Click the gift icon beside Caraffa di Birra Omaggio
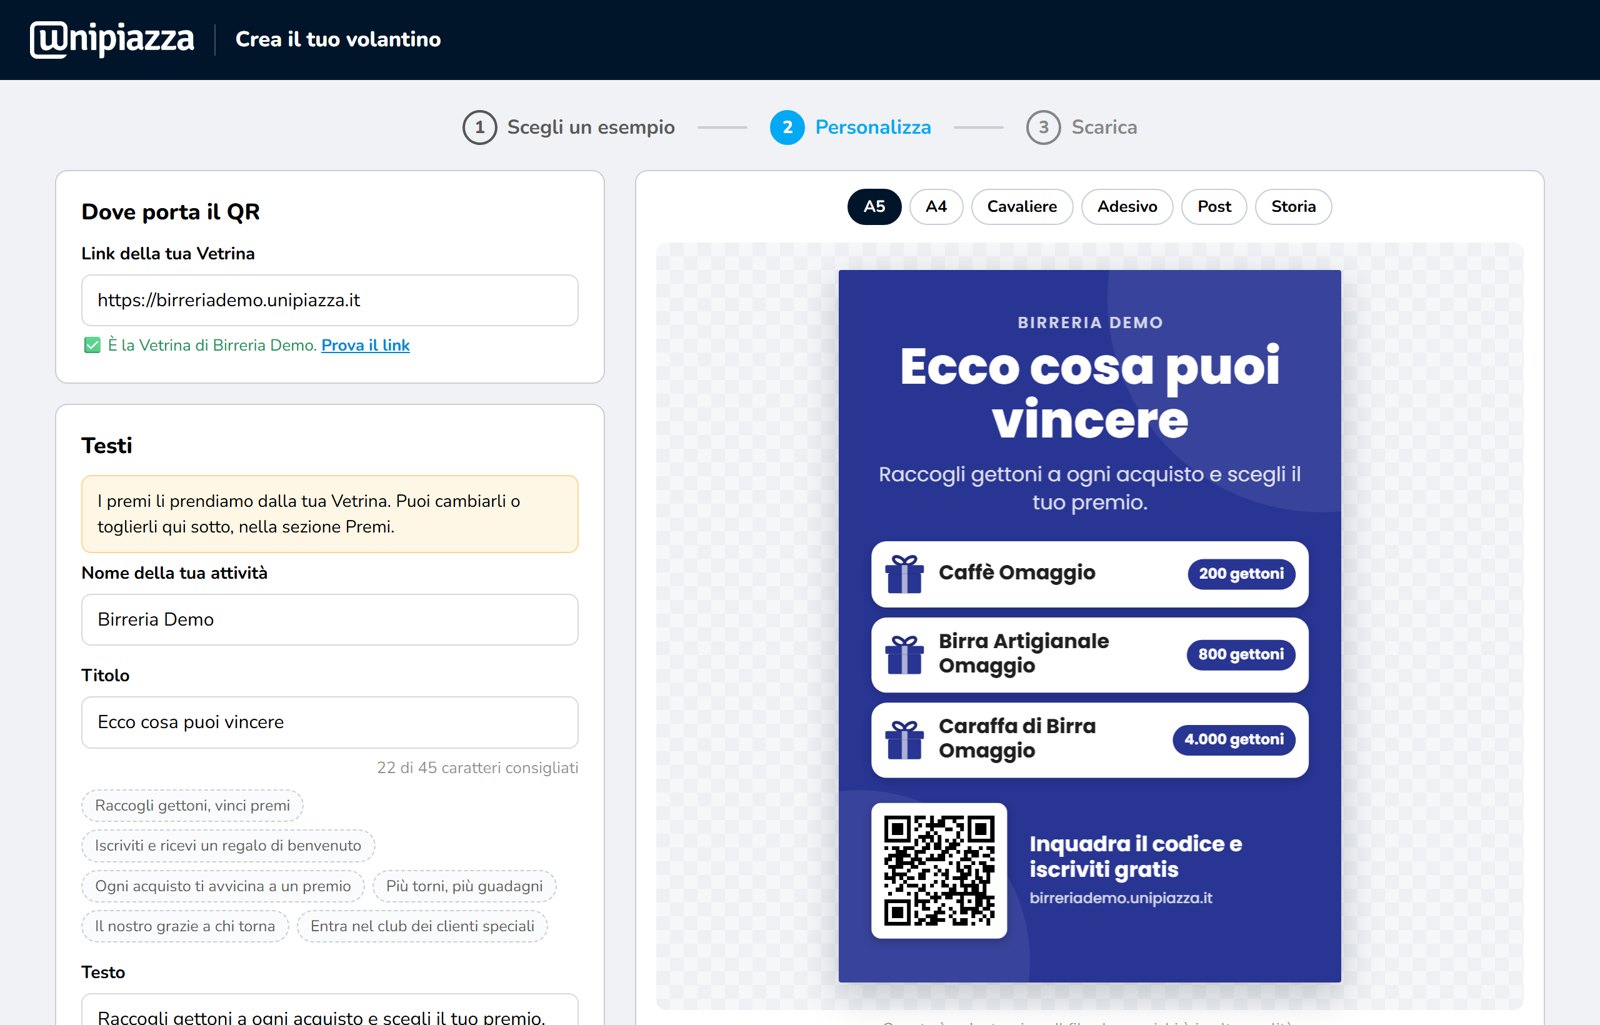The width and height of the screenshot is (1600, 1025). click(x=905, y=740)
